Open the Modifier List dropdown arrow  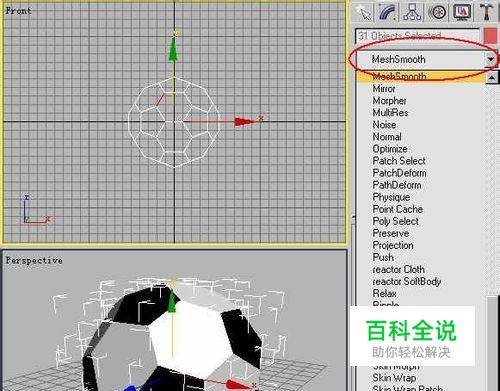tap(491, 60)
